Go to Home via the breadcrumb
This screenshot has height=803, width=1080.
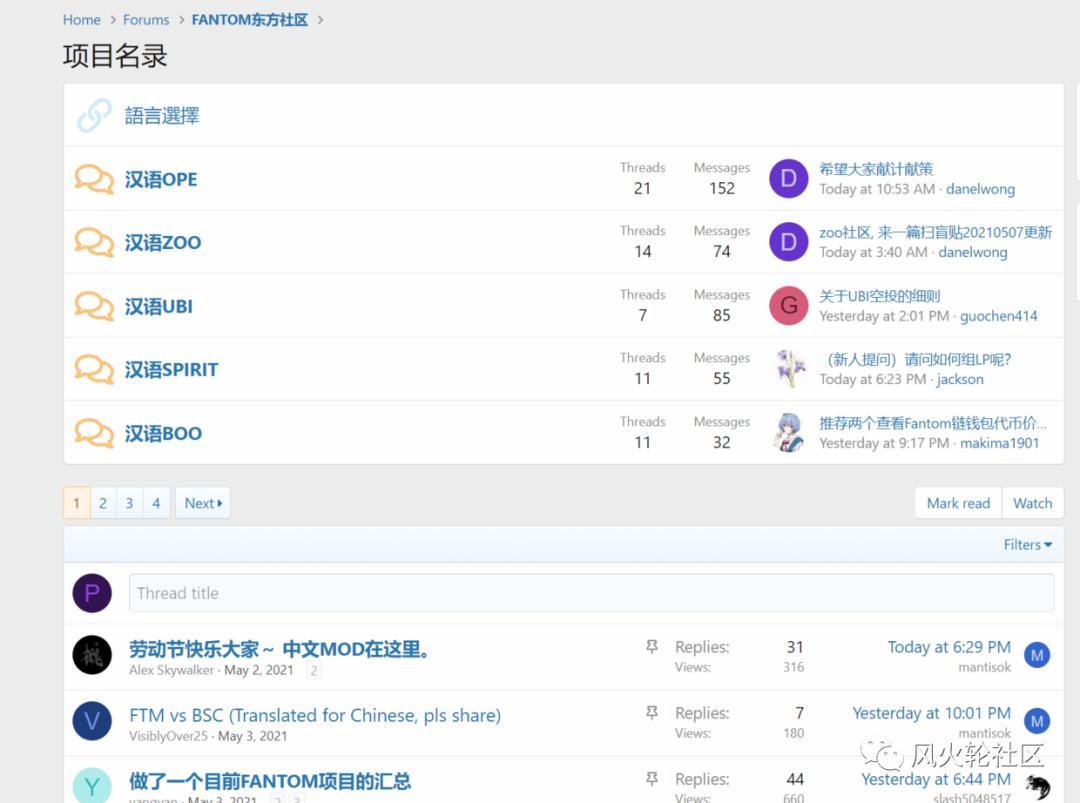pyautogui.click(x=81, y=19)
